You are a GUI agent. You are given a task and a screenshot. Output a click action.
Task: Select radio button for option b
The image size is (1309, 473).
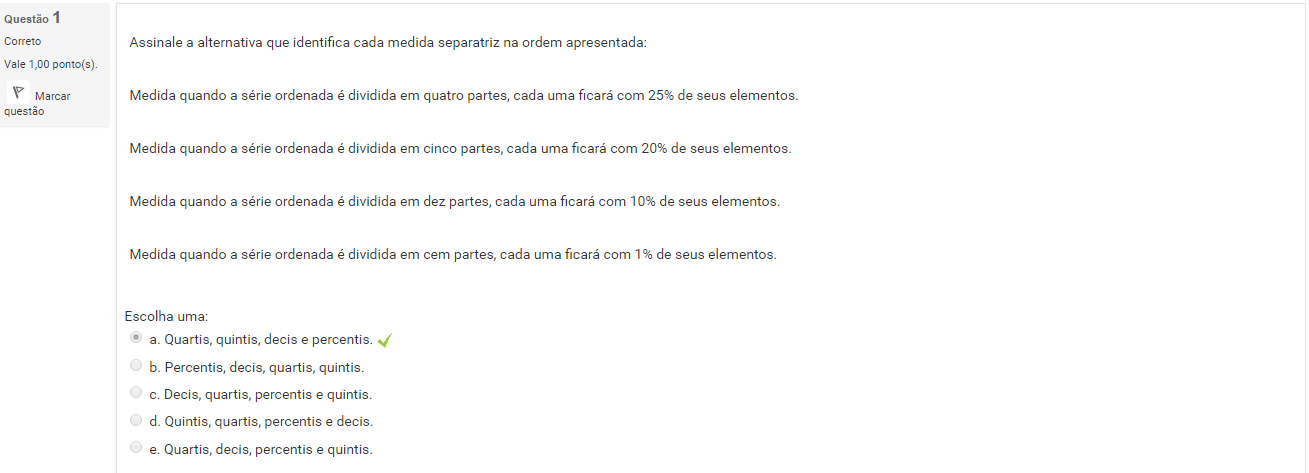136,366
